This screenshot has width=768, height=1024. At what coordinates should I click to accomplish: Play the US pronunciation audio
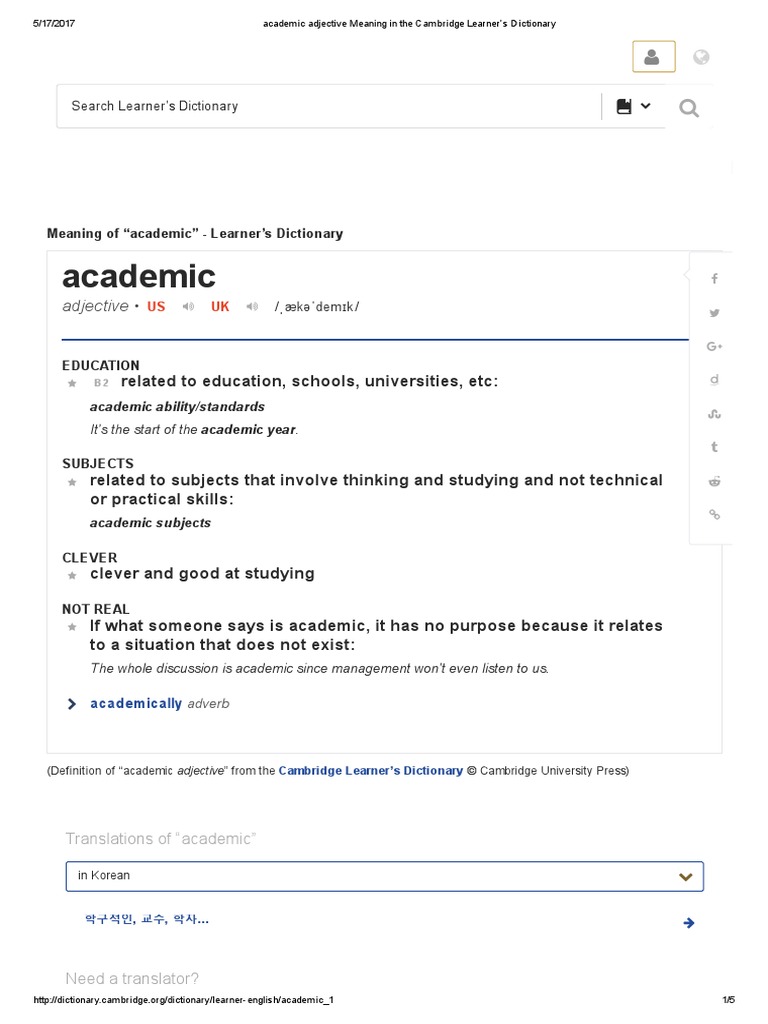pos(187,307)
